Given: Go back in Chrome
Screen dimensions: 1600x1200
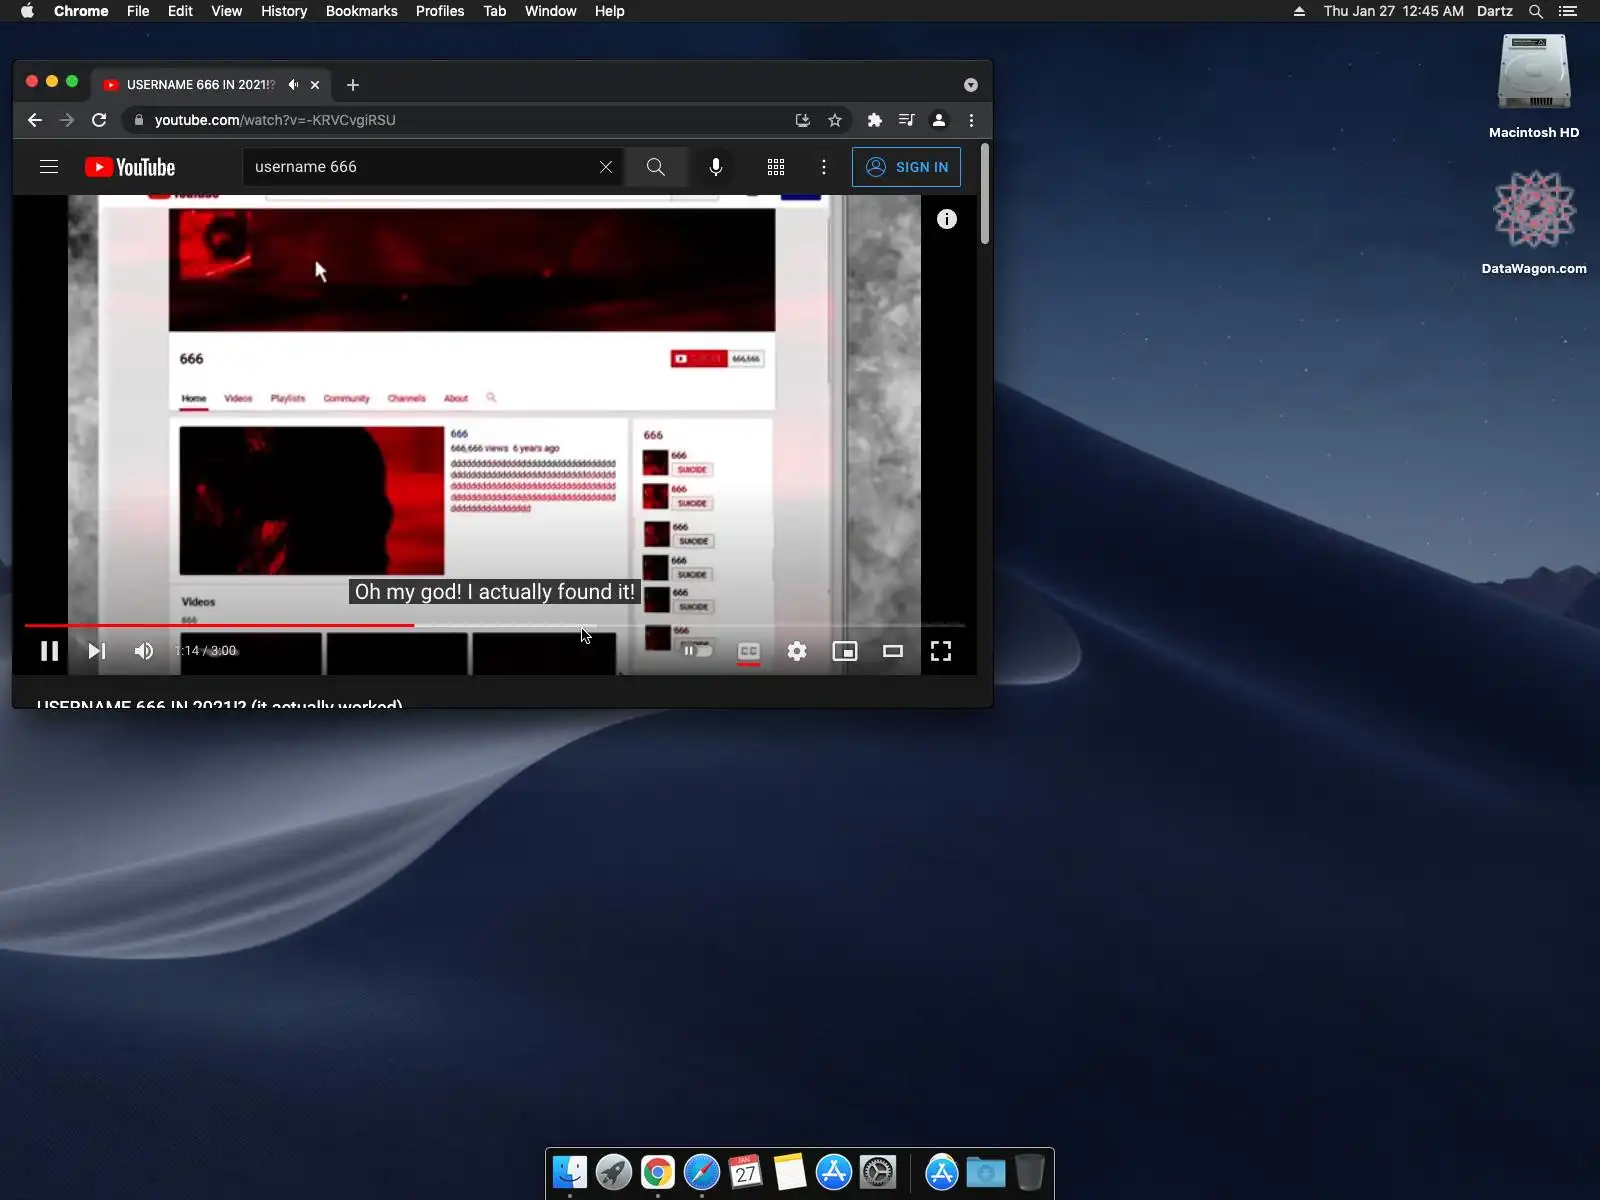Looking at the screenshot, I should point(35,120).
